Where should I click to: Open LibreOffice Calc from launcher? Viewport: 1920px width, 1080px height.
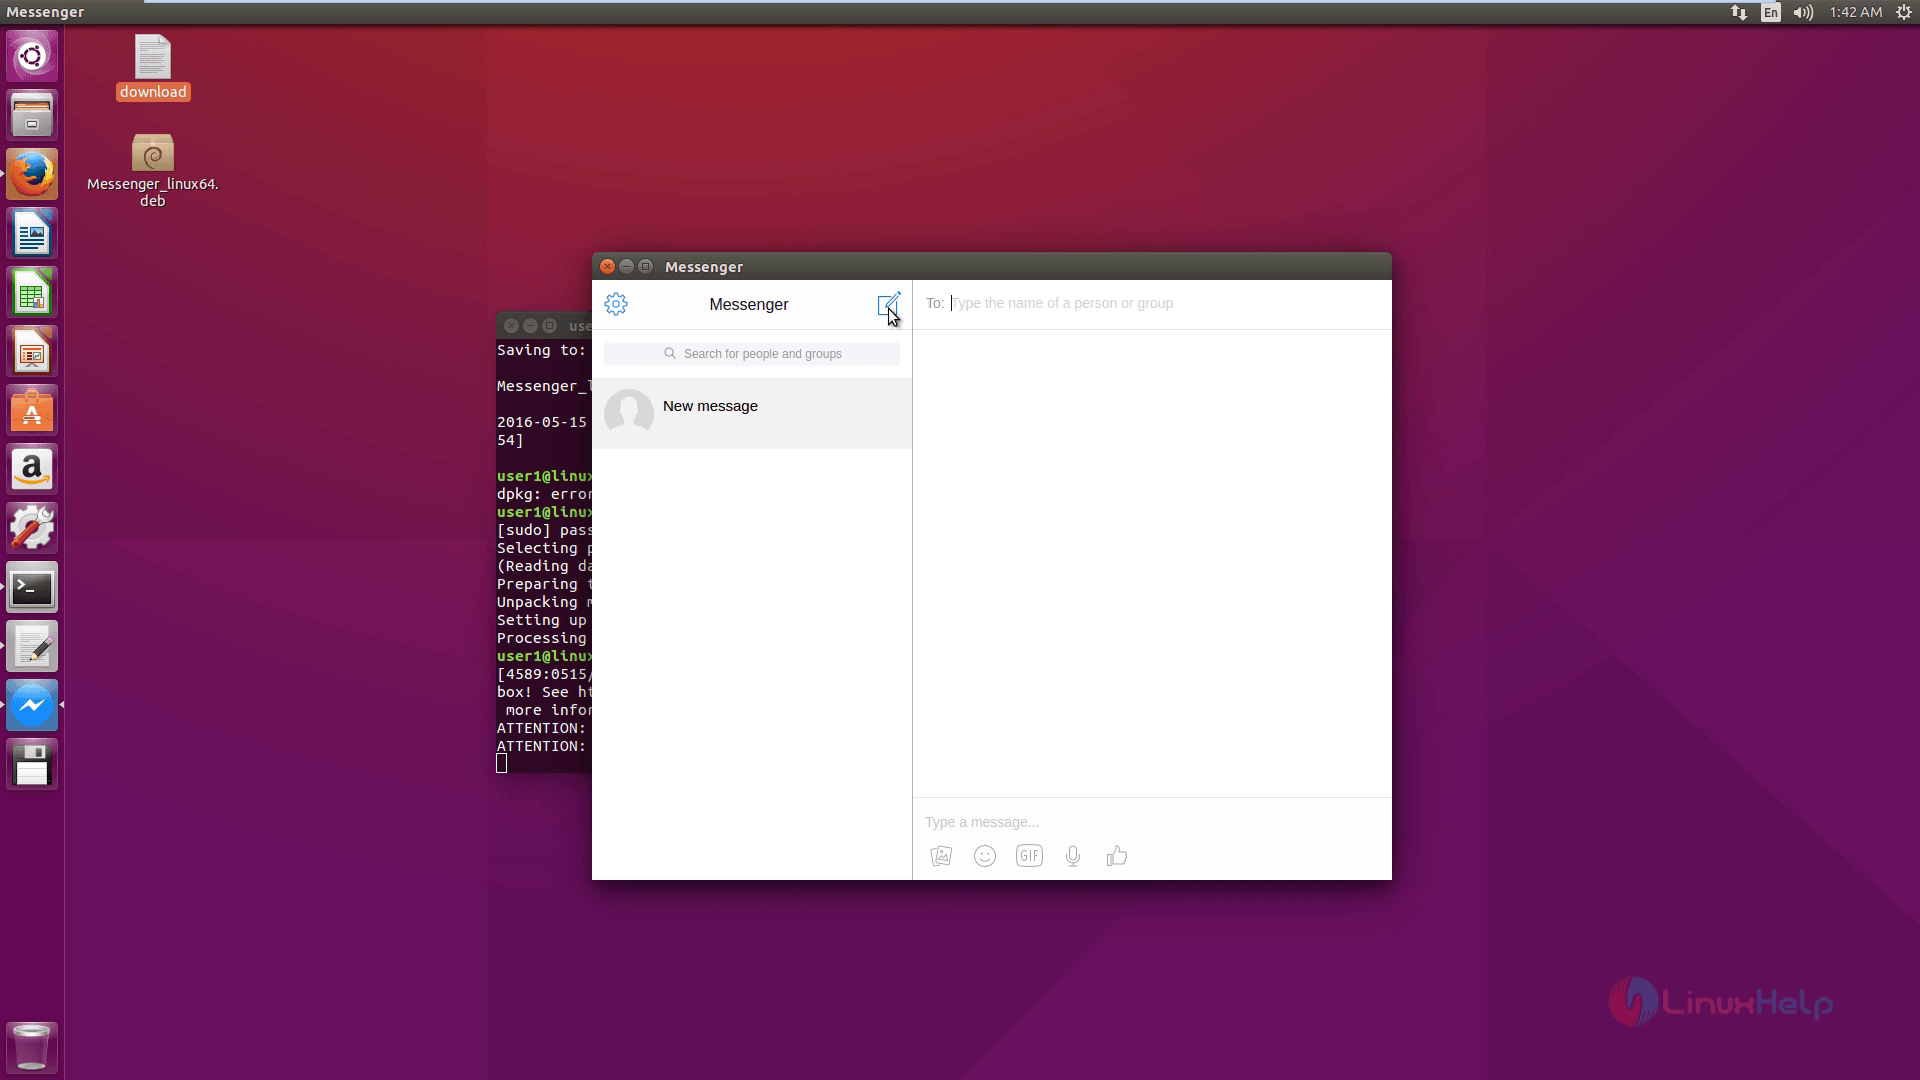(x=32, y=292)
